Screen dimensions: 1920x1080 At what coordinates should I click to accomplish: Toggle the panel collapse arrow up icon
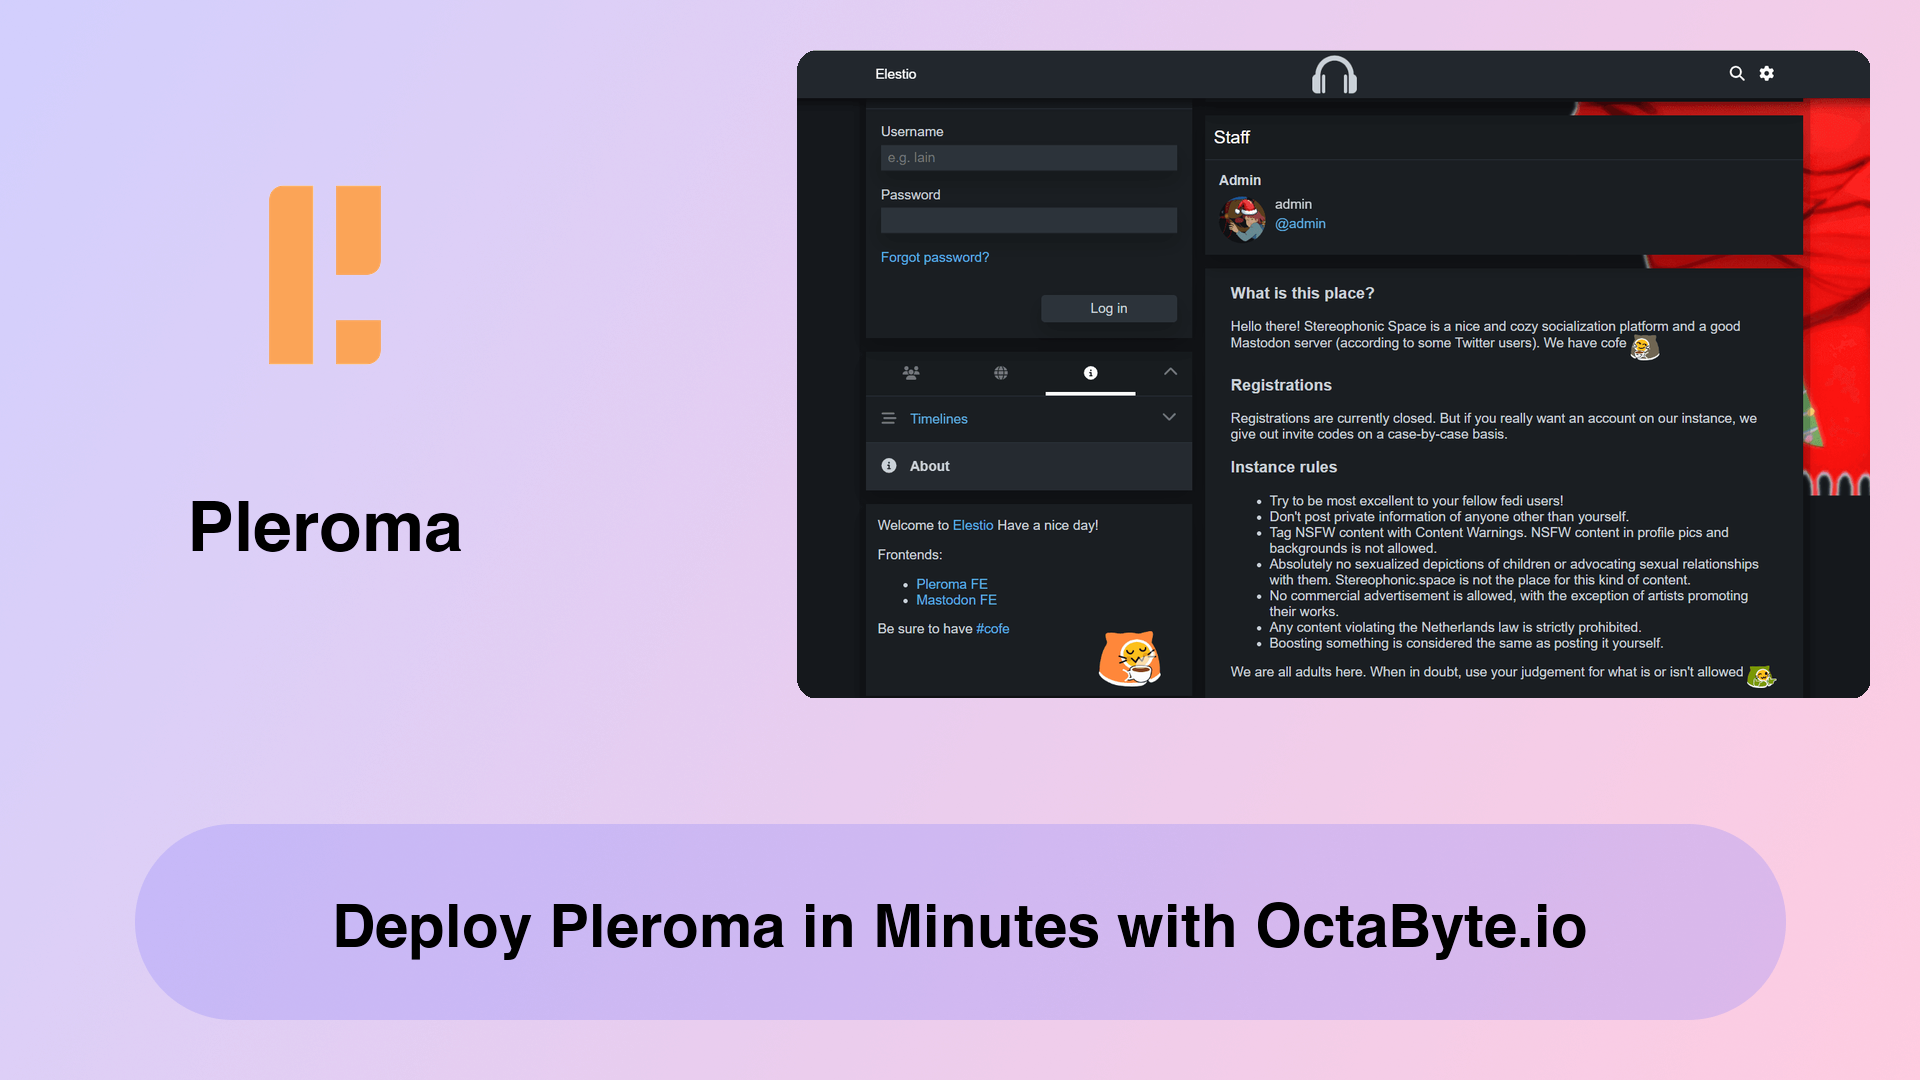(1171, 372)
